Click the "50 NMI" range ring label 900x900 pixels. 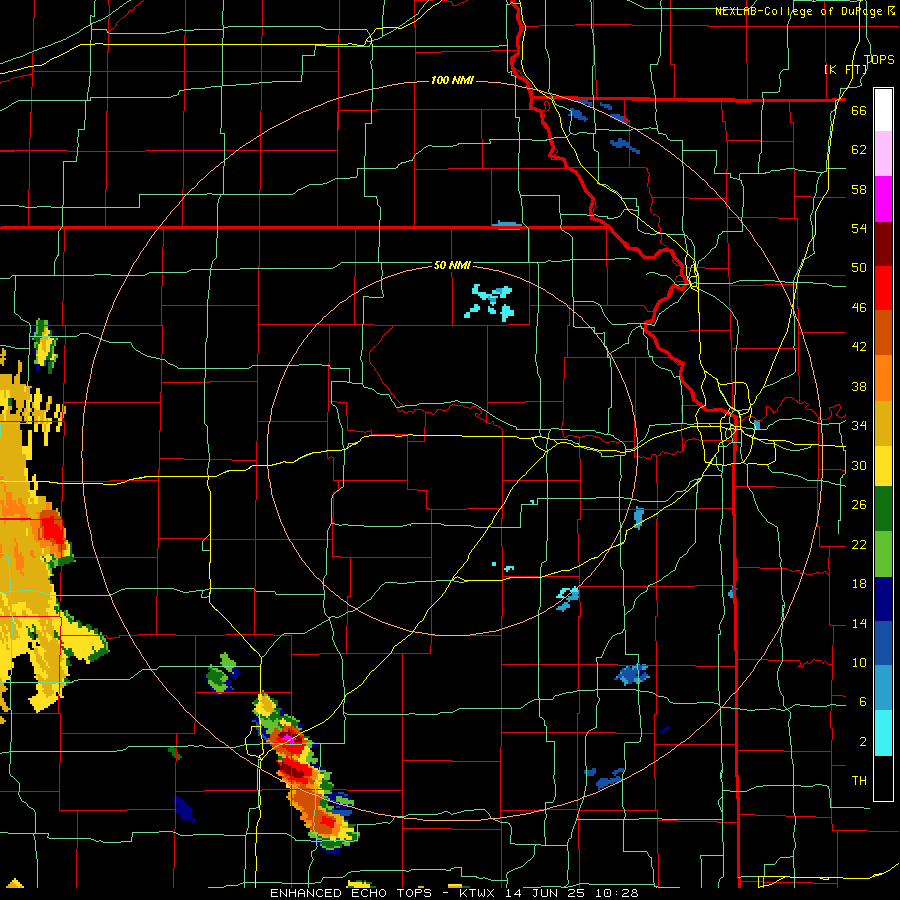click(452, 265)
